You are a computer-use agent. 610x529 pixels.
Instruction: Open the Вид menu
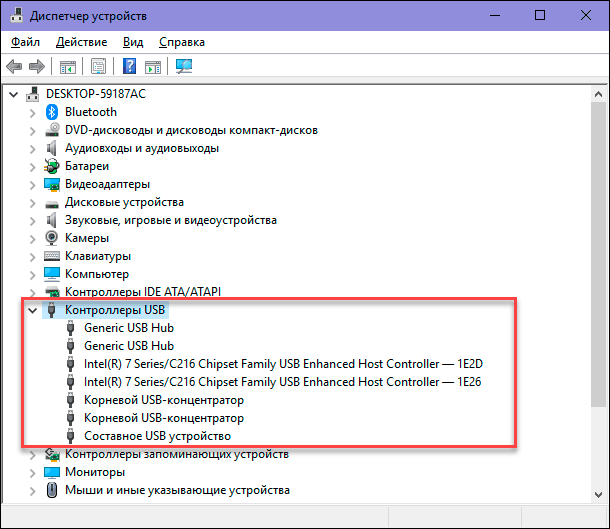133,42
